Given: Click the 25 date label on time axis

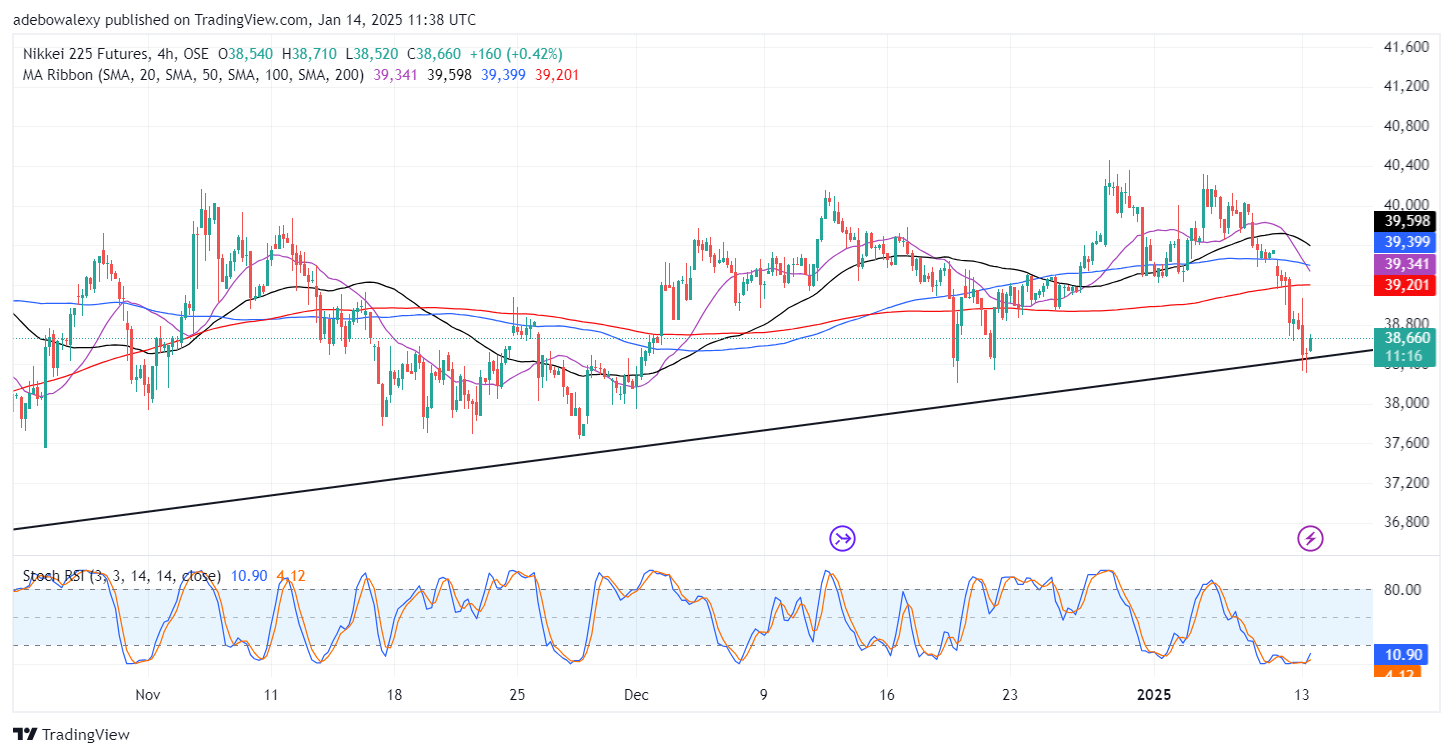Looking at the screenshot, I should point(516,694).
